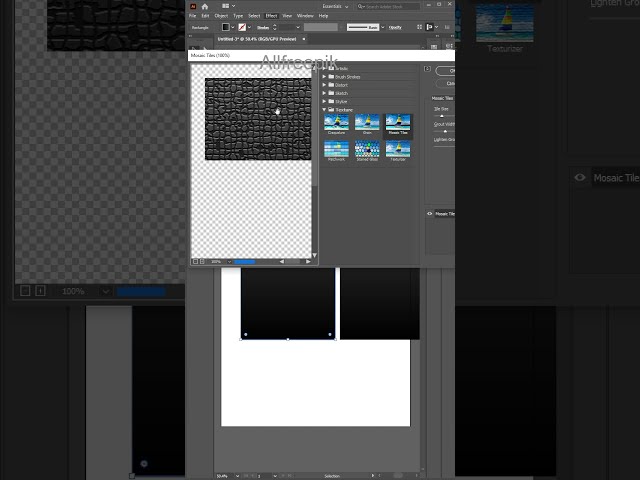
Task: Click the Illustrator Home icon
Action: coord(205,6)
